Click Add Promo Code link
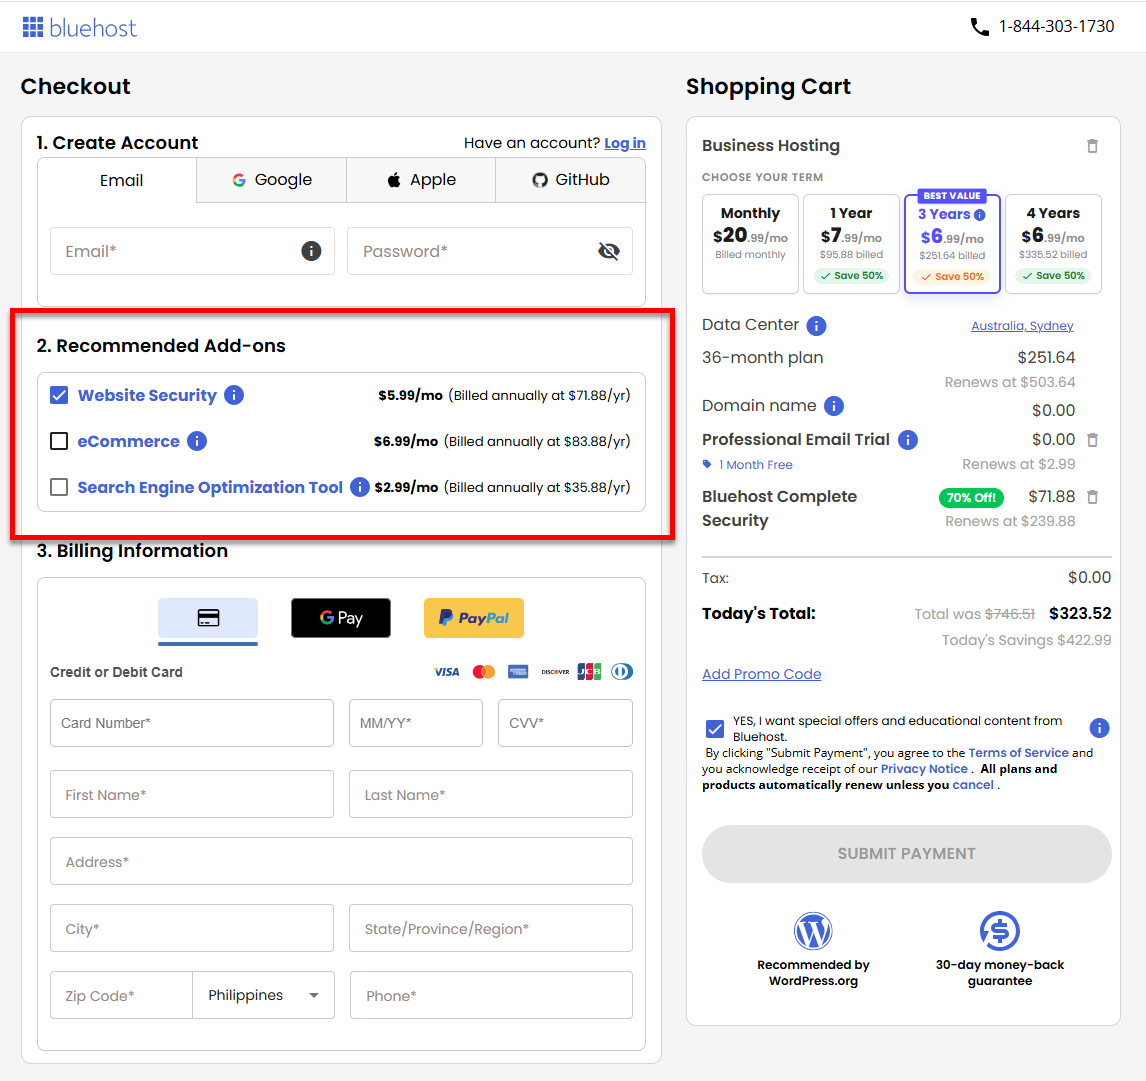1146x1081 pixels. coord(762,675)
